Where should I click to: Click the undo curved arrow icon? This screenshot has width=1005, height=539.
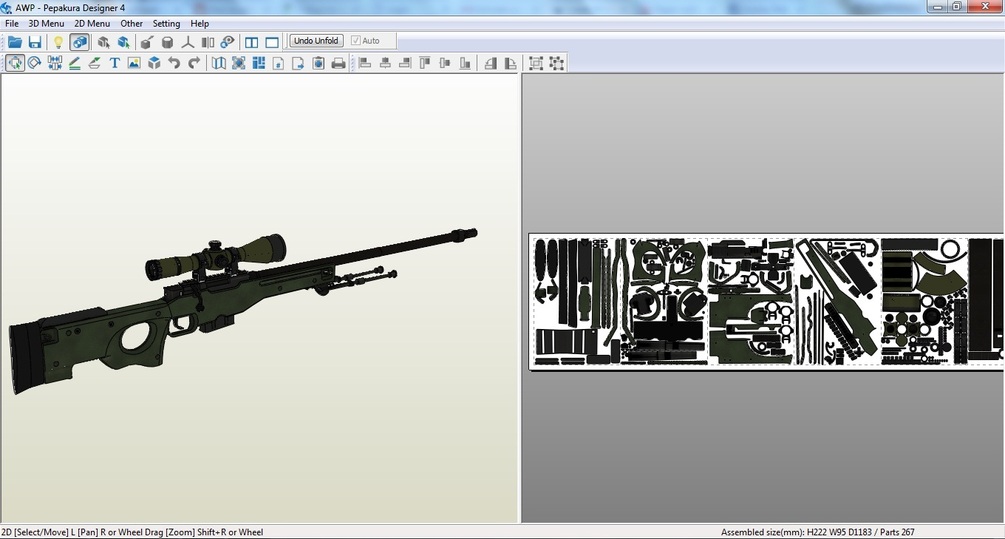tap(174, 63)
